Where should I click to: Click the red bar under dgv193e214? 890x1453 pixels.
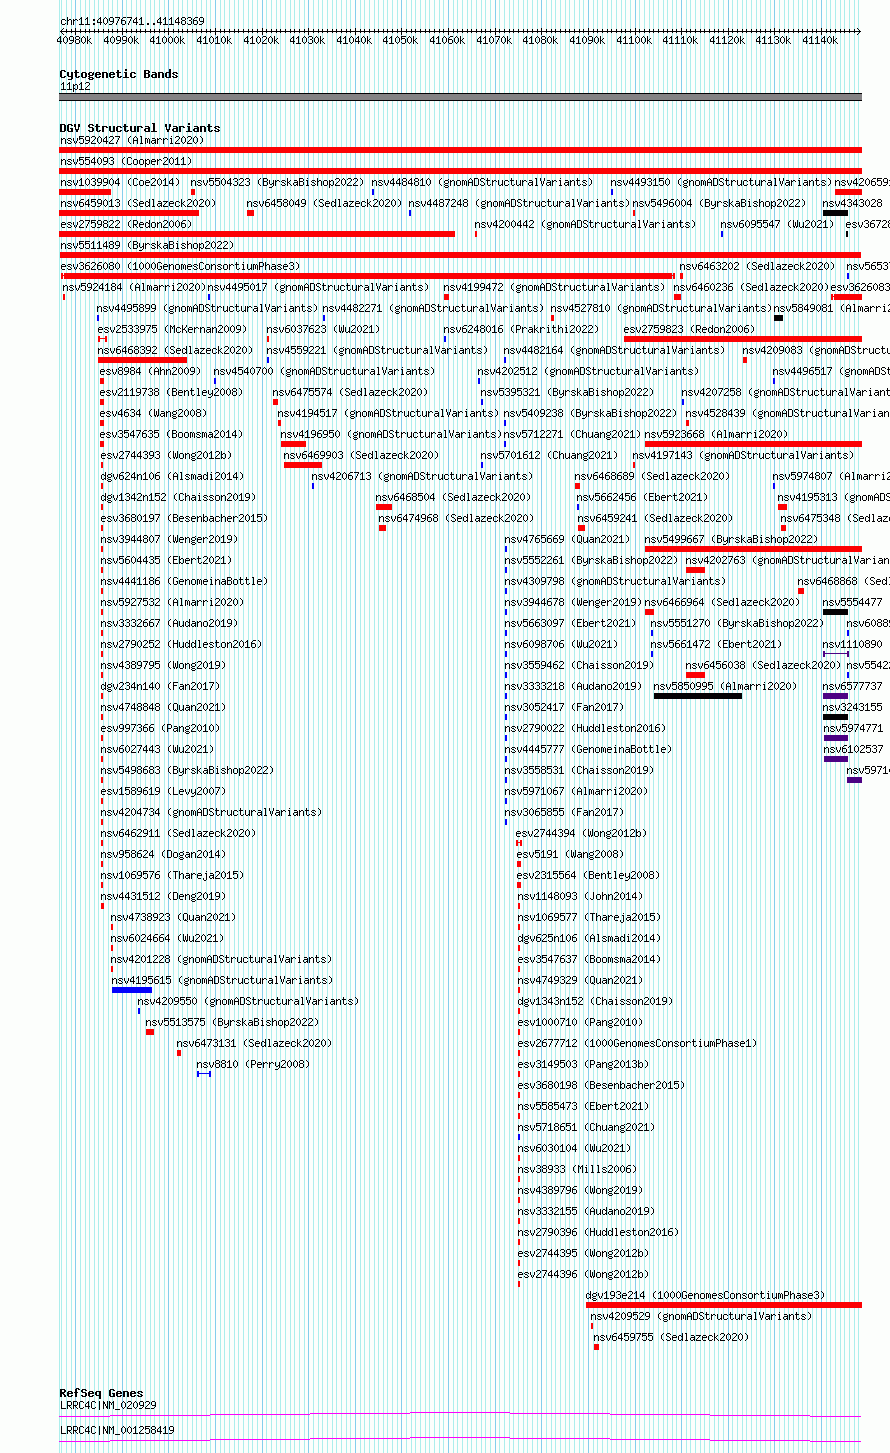click(724, 1305)
